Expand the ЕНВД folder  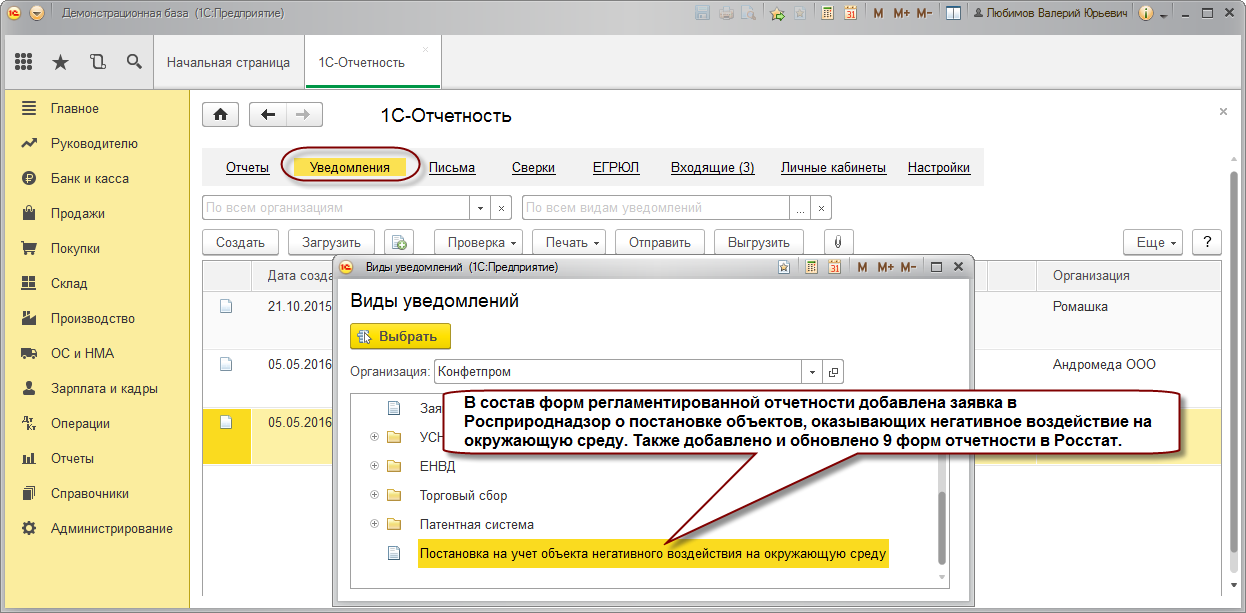(x=375, y=466)
